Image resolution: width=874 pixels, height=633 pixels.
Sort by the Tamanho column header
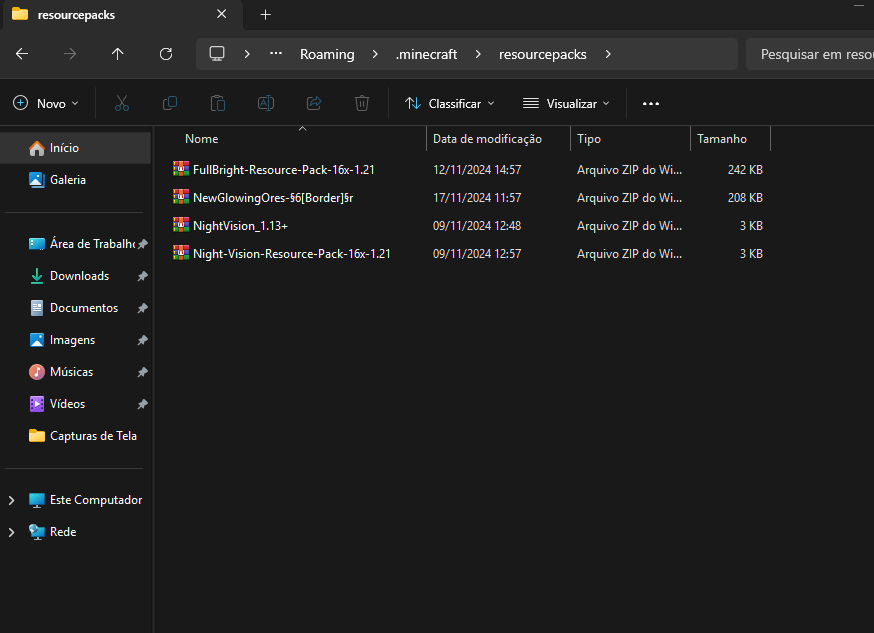tap(730, 139)
